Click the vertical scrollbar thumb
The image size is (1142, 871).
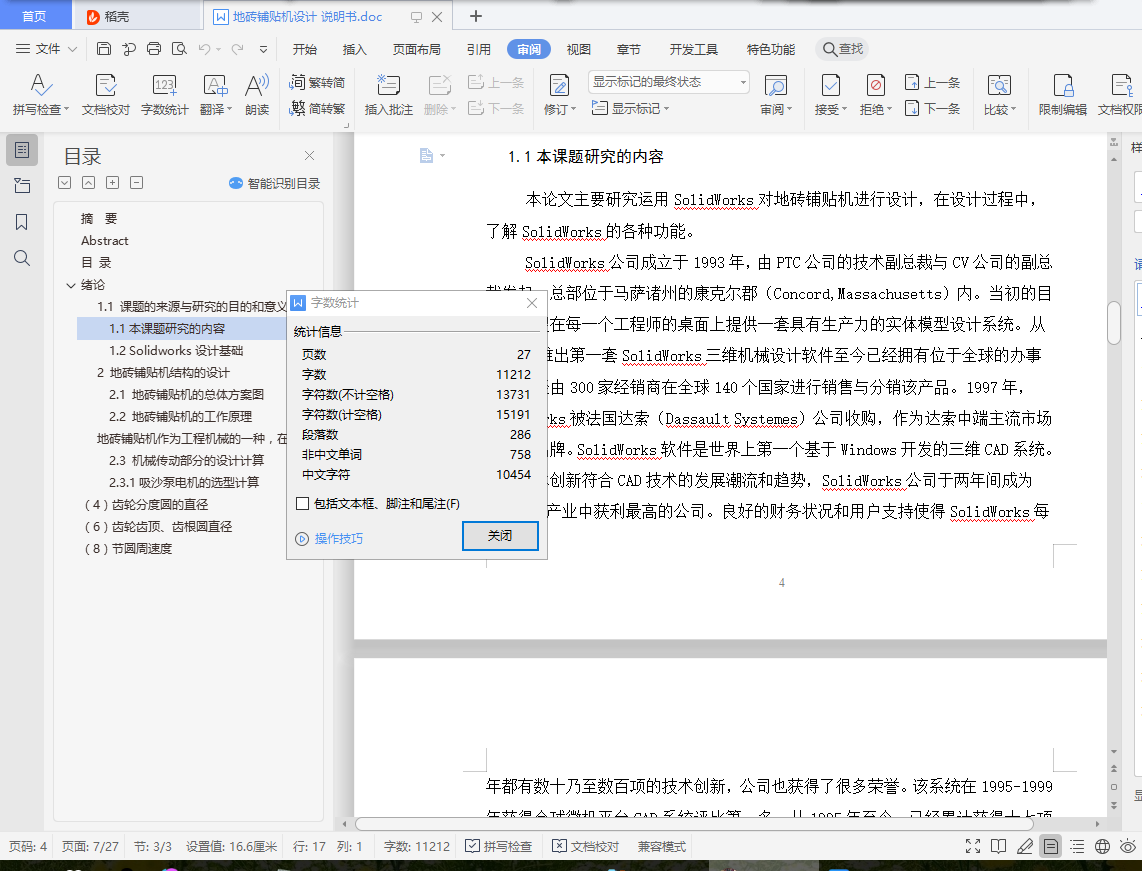coord(1114,322)
